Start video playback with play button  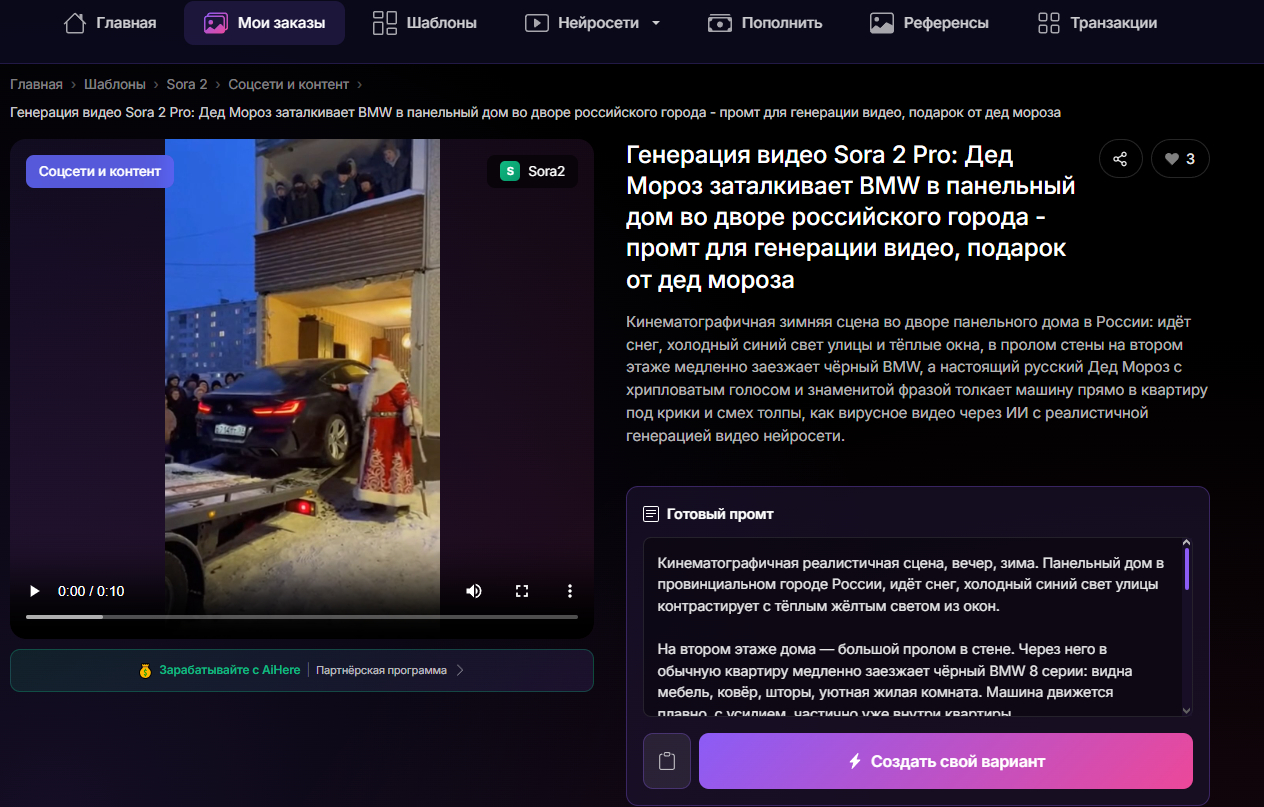34,591
